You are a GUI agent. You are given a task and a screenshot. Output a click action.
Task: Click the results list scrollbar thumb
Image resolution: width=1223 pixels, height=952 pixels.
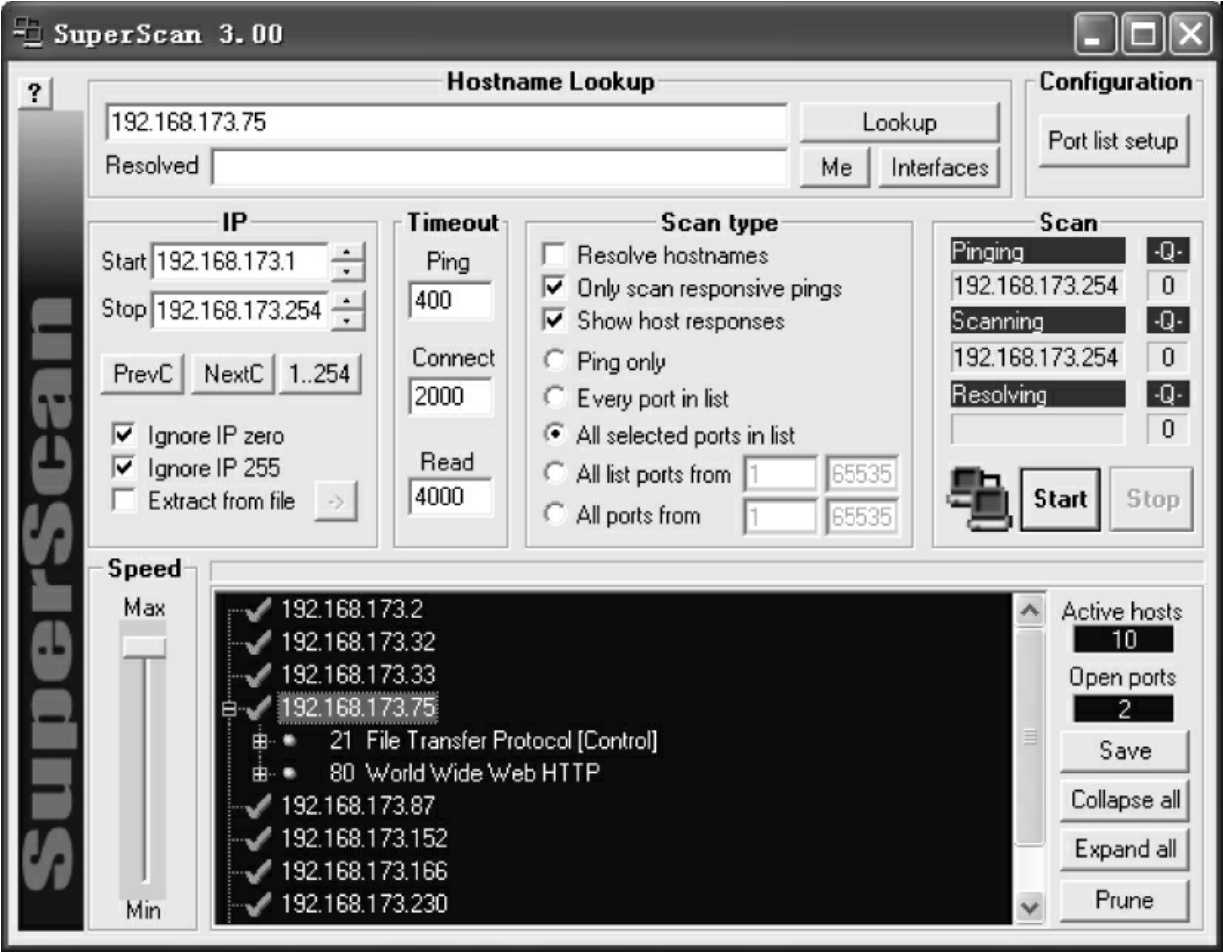pyautogui.click(x=1032, y=738)
